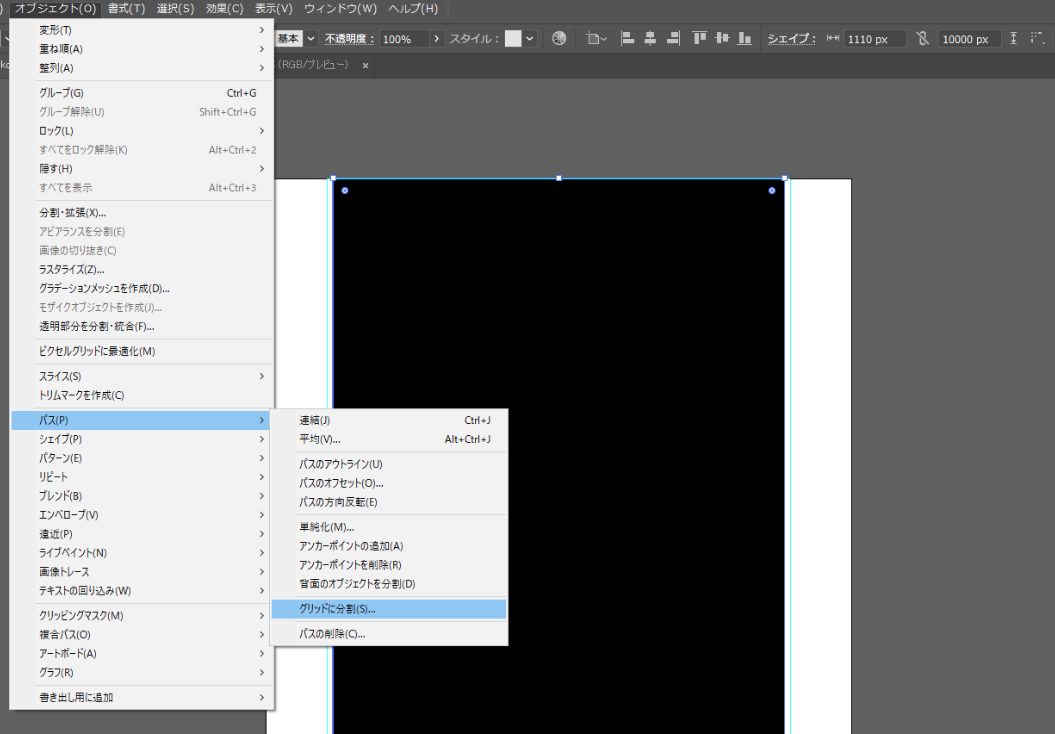
Task: Choose 平均(V)... in the path submenu
Action: [x=389, y=439]
